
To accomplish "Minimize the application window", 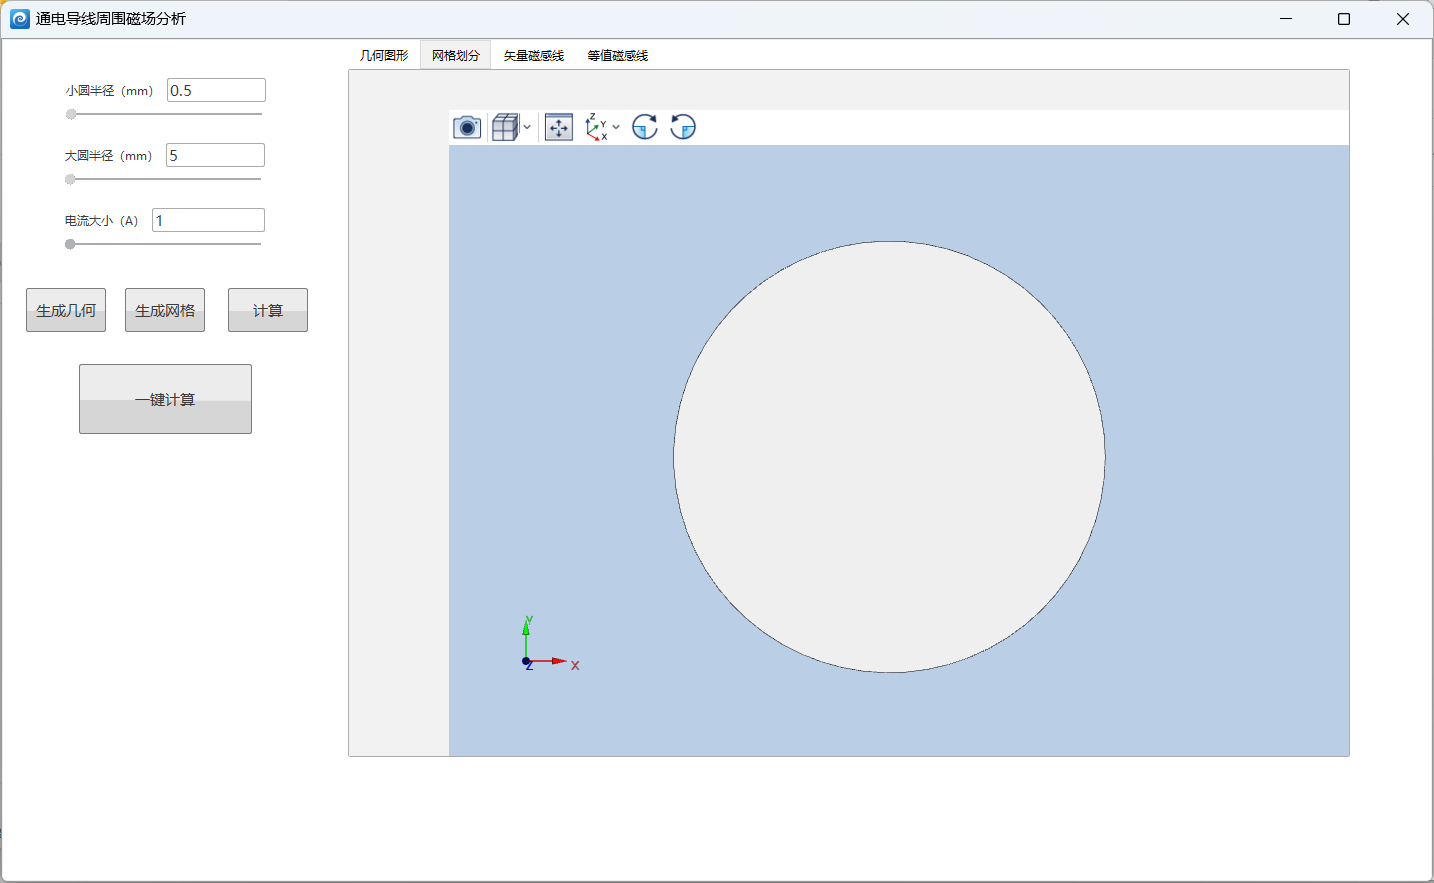I will [1286, 19].
